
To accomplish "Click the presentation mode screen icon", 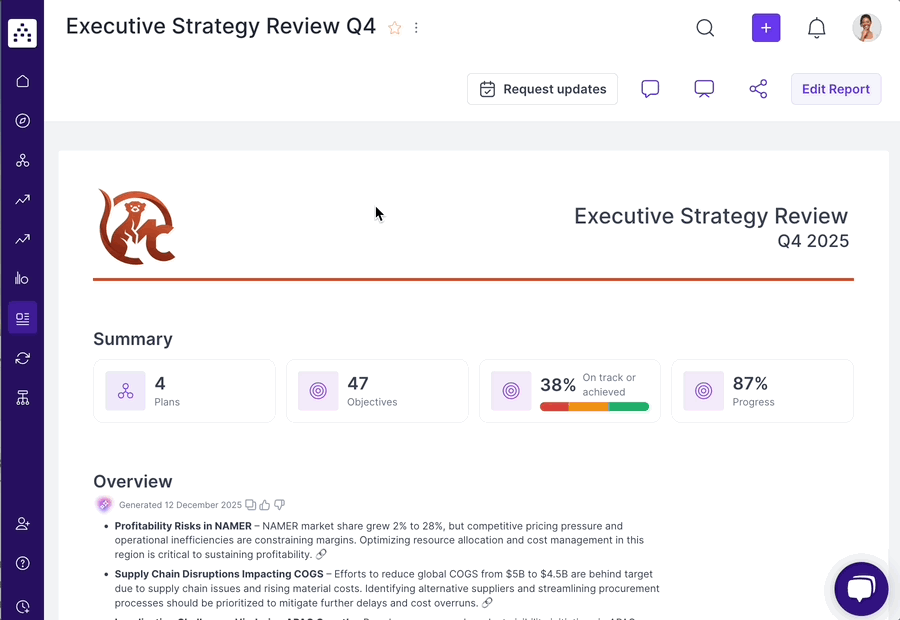I will (x=704, y=89).
